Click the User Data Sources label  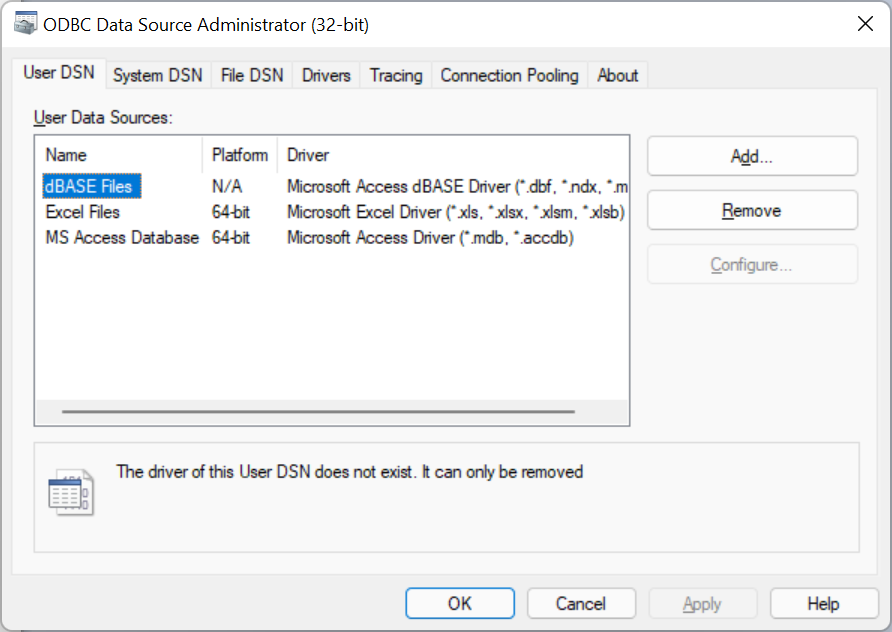(x=103, y=117)
